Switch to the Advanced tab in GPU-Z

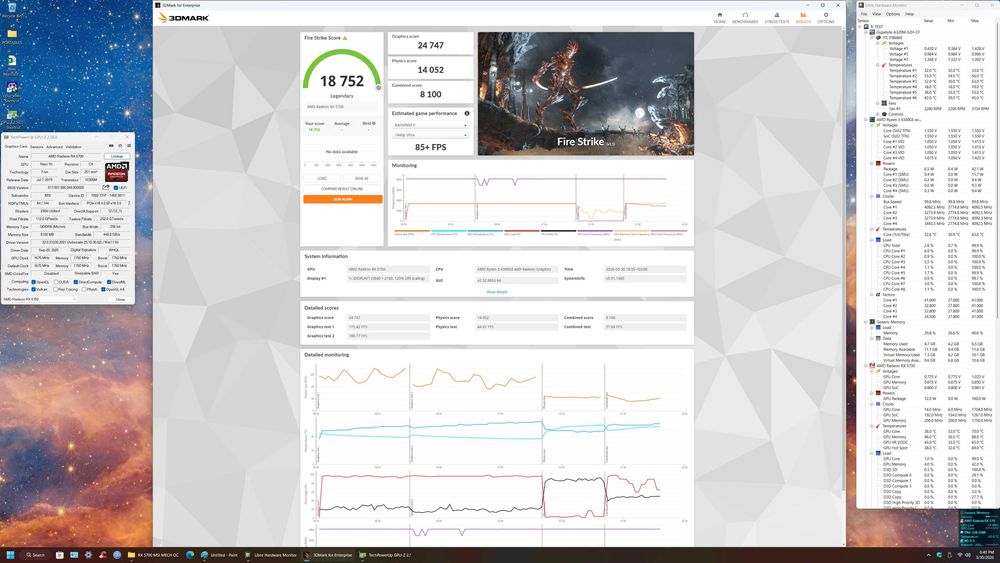54,147
